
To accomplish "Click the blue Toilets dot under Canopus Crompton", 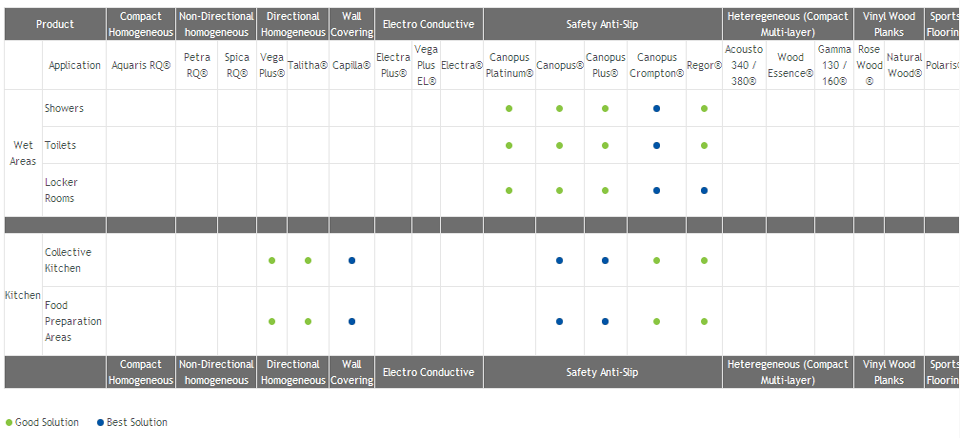I will tap(656, 146).
